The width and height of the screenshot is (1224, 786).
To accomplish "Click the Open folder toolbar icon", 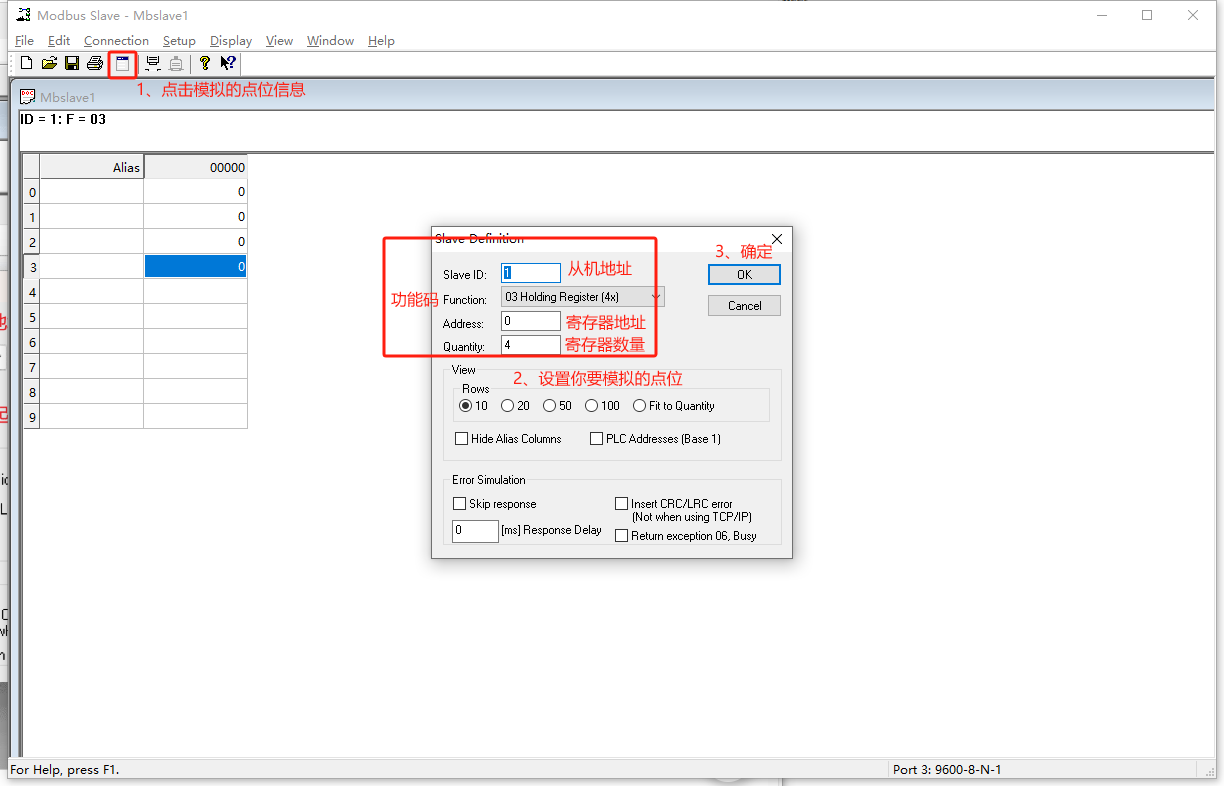I will (49, 63).
